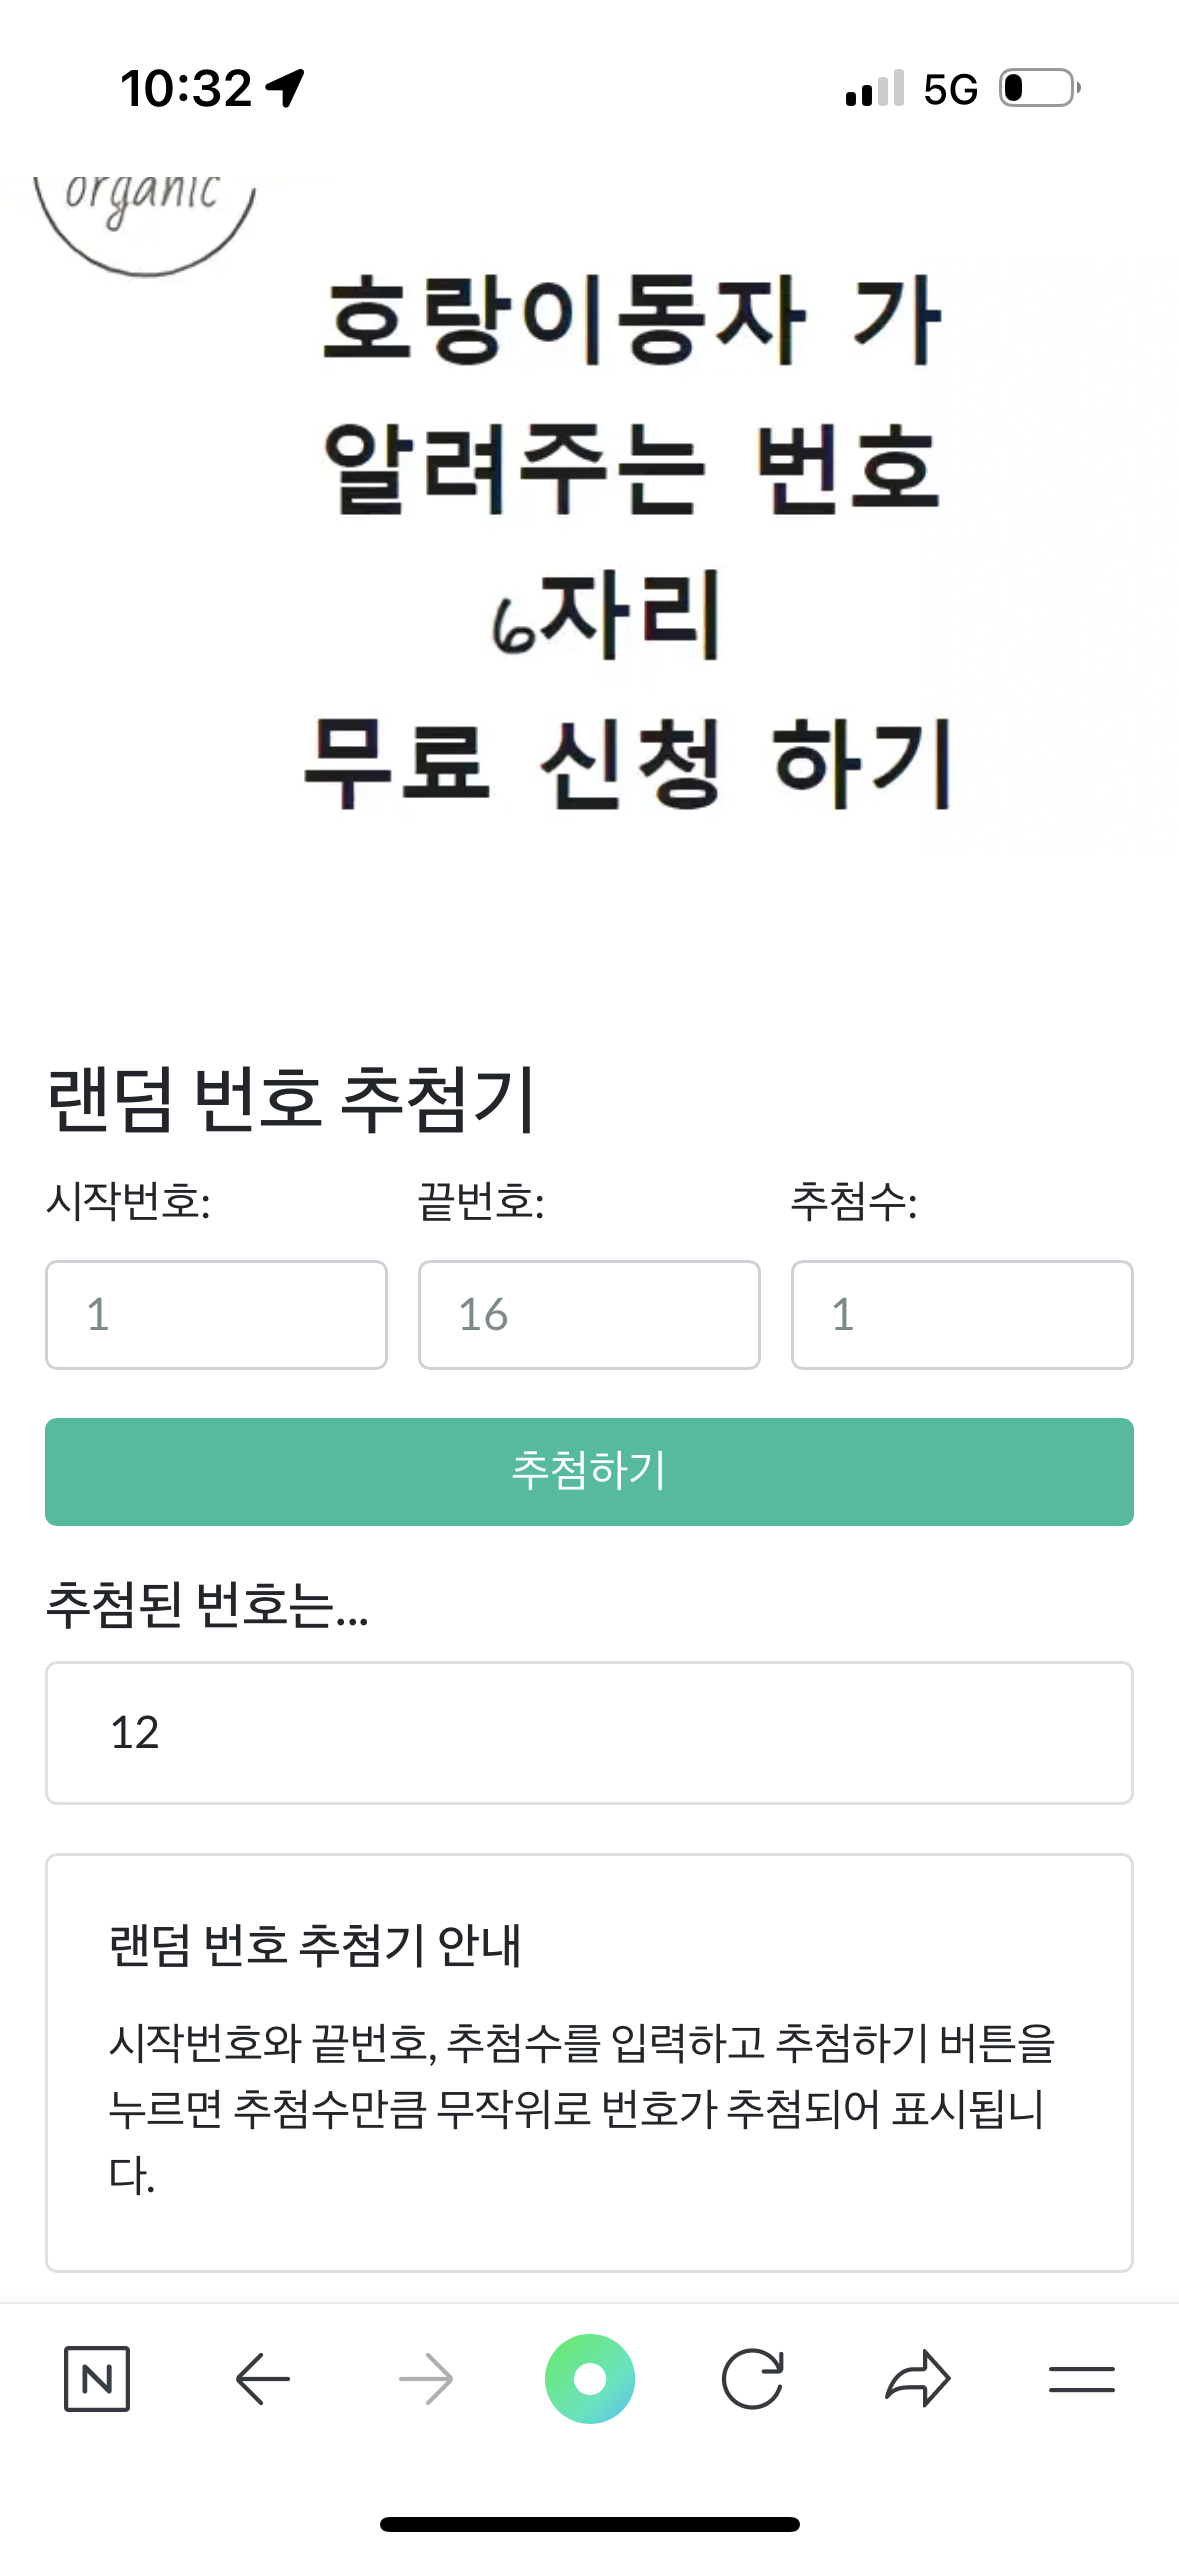Tap the battery indicator in status bar
Viewport: 1179px width, 2556px height.
click(1038, 88)
